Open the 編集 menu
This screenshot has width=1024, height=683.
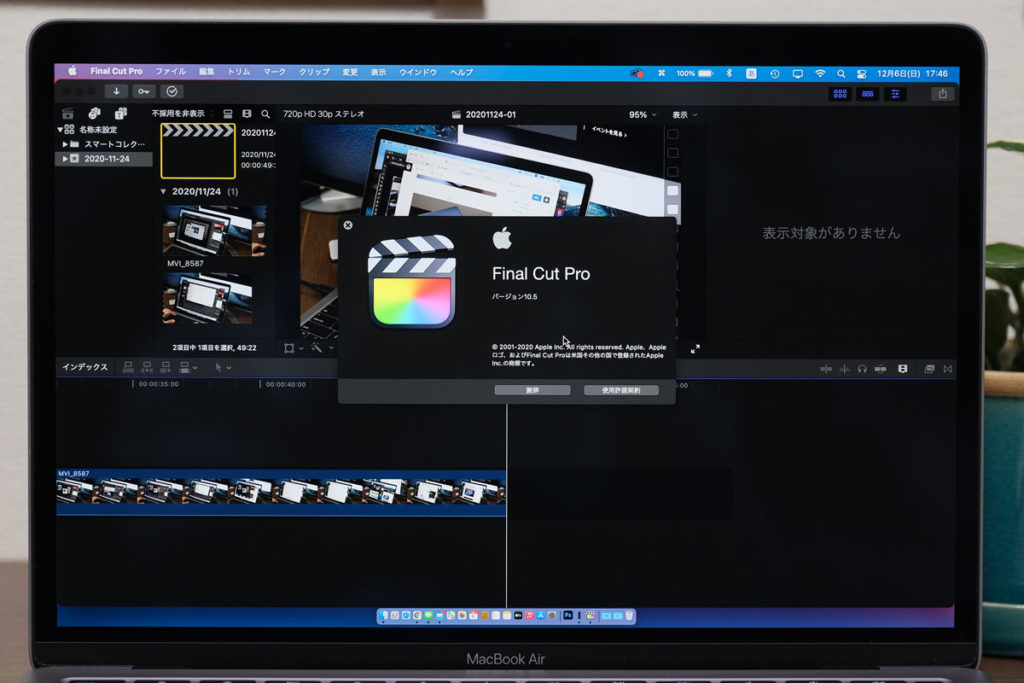point(206,72)
